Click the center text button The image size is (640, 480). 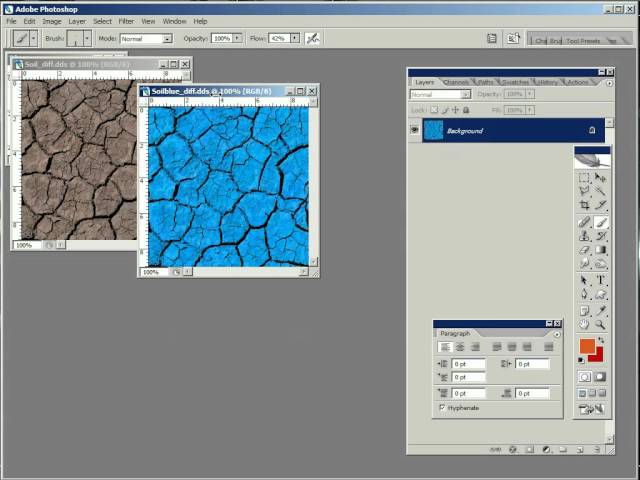pos(460,347)
